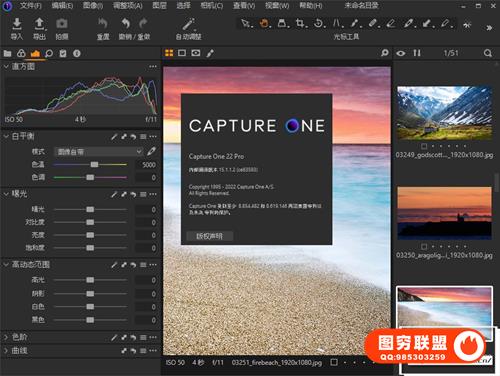Open the magnifier Details tool tab
500x376 pixels.
49,53
